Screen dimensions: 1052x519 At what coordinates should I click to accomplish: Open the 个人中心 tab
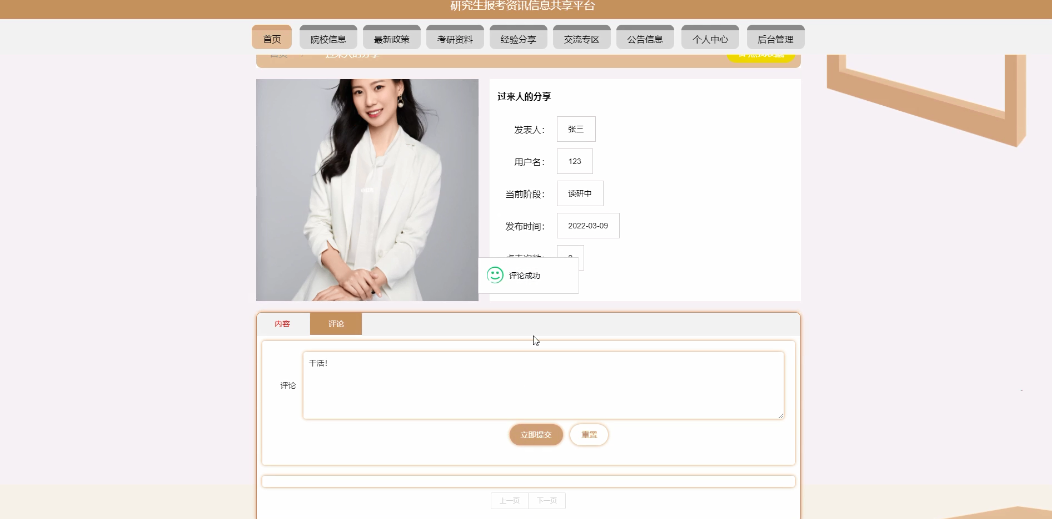tap(710, 38)
